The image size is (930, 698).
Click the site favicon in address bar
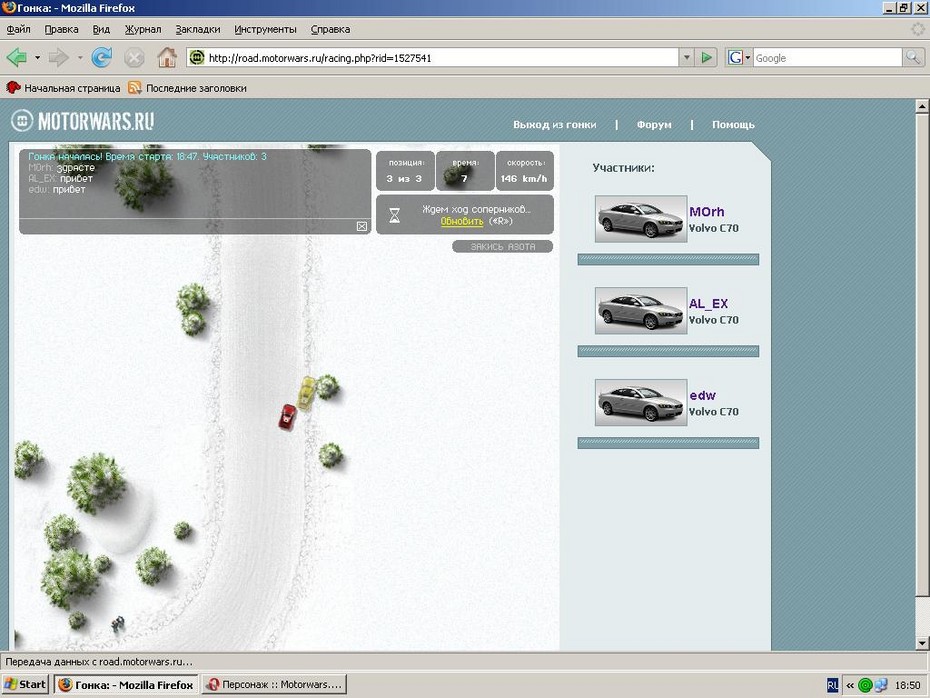tap(197, 58)
